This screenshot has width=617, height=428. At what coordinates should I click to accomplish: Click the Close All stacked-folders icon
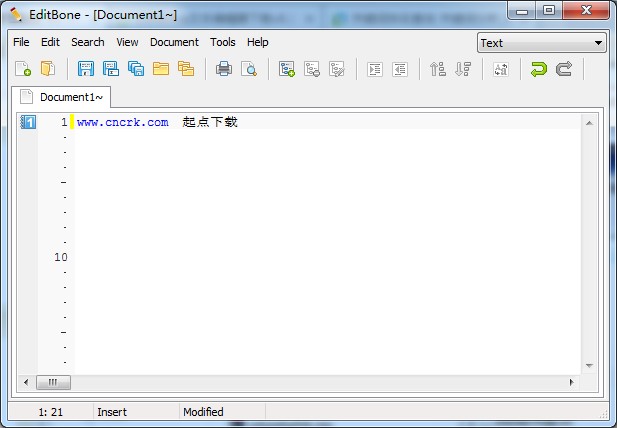point(186,69)
